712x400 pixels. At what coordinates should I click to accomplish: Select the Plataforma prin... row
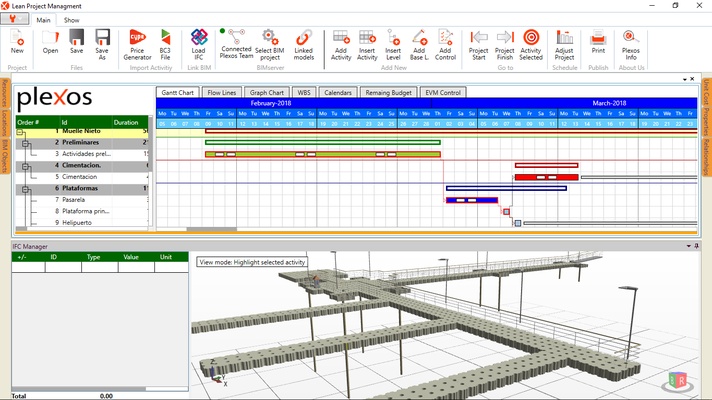(82, 211)
